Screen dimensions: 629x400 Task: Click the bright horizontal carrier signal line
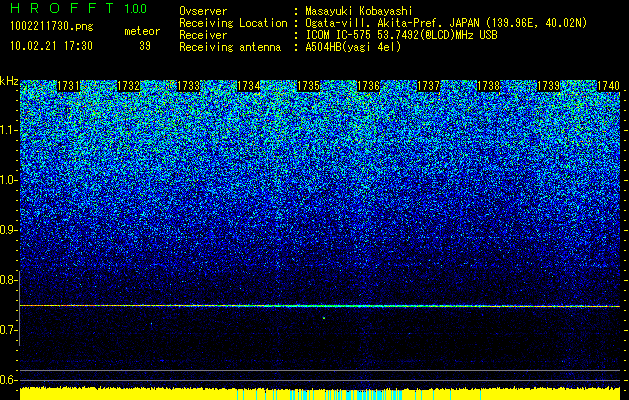[320, 306]
